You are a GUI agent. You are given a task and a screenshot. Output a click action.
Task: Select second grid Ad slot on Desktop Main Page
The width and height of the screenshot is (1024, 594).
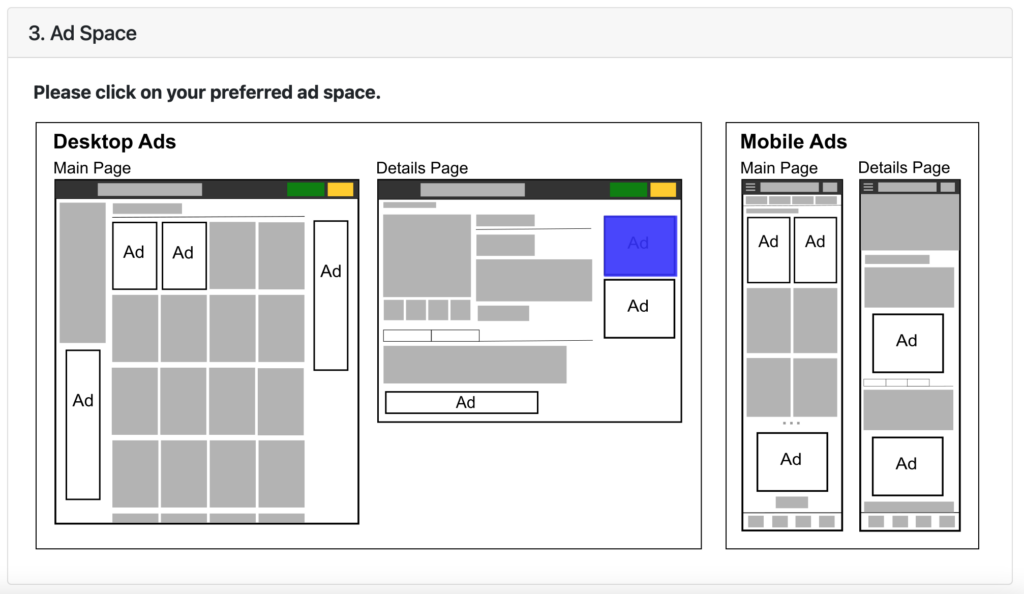point(184,255)
